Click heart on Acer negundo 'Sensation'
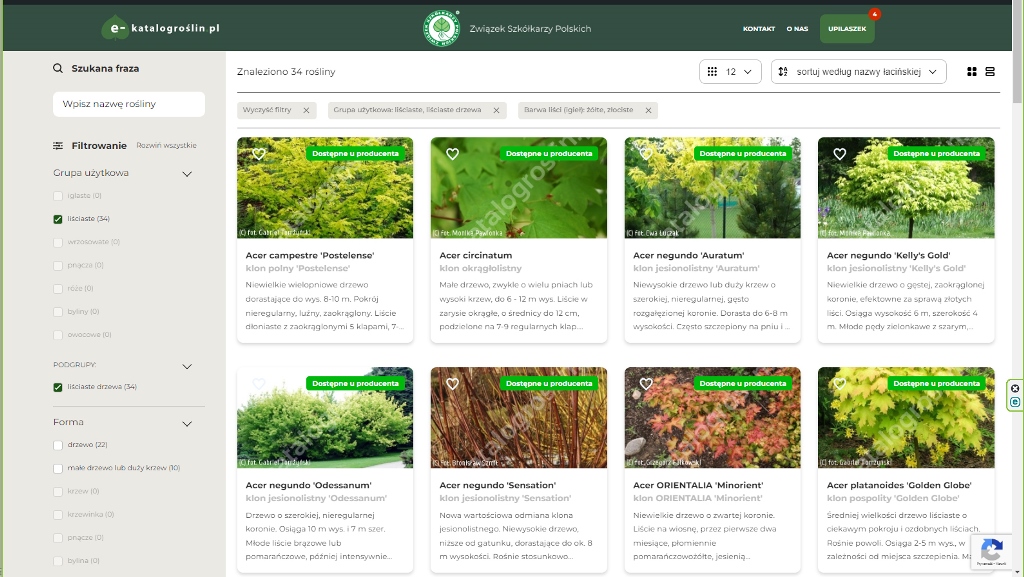 click(x=452, y=384)
